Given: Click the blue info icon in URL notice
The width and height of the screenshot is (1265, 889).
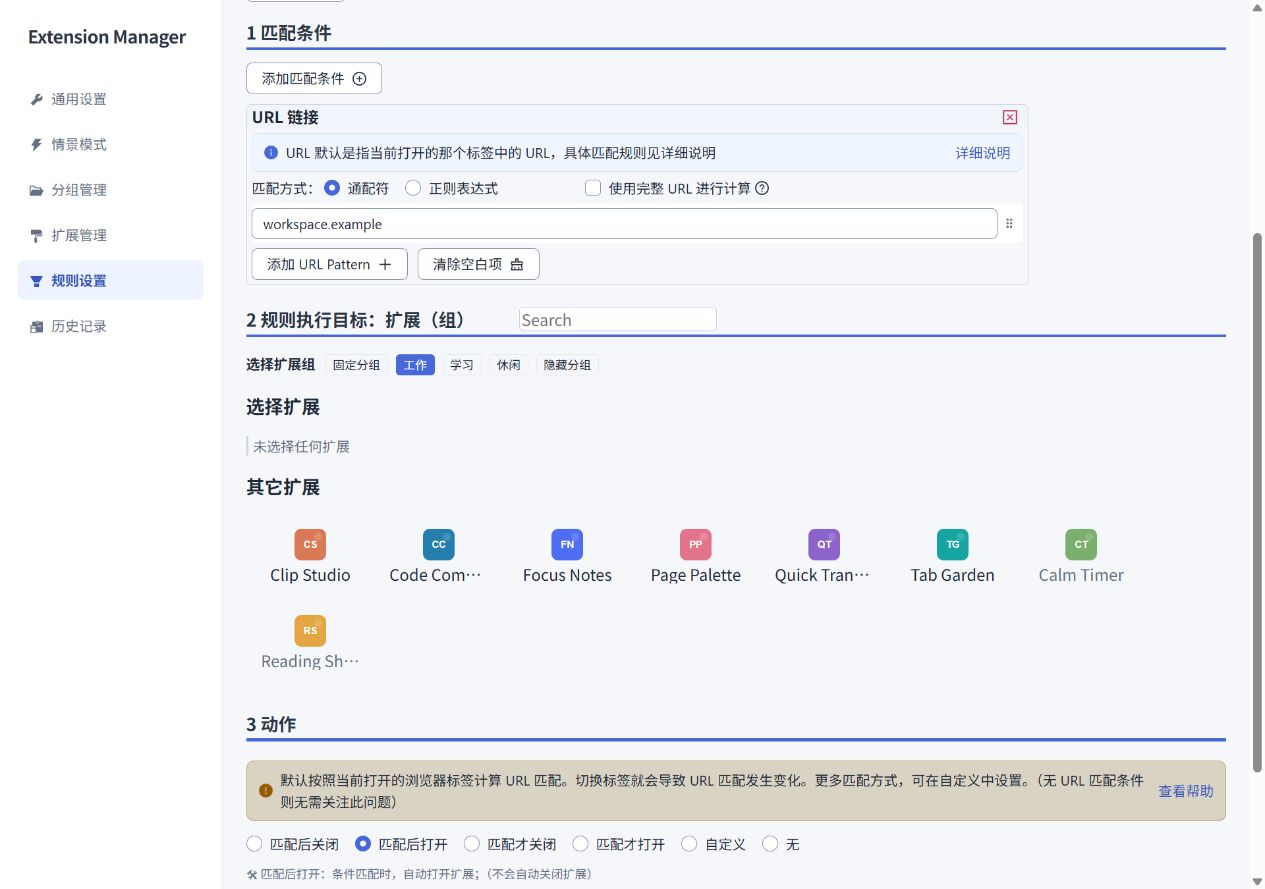Looking at the screenshot, I should (x=270, y=153).
